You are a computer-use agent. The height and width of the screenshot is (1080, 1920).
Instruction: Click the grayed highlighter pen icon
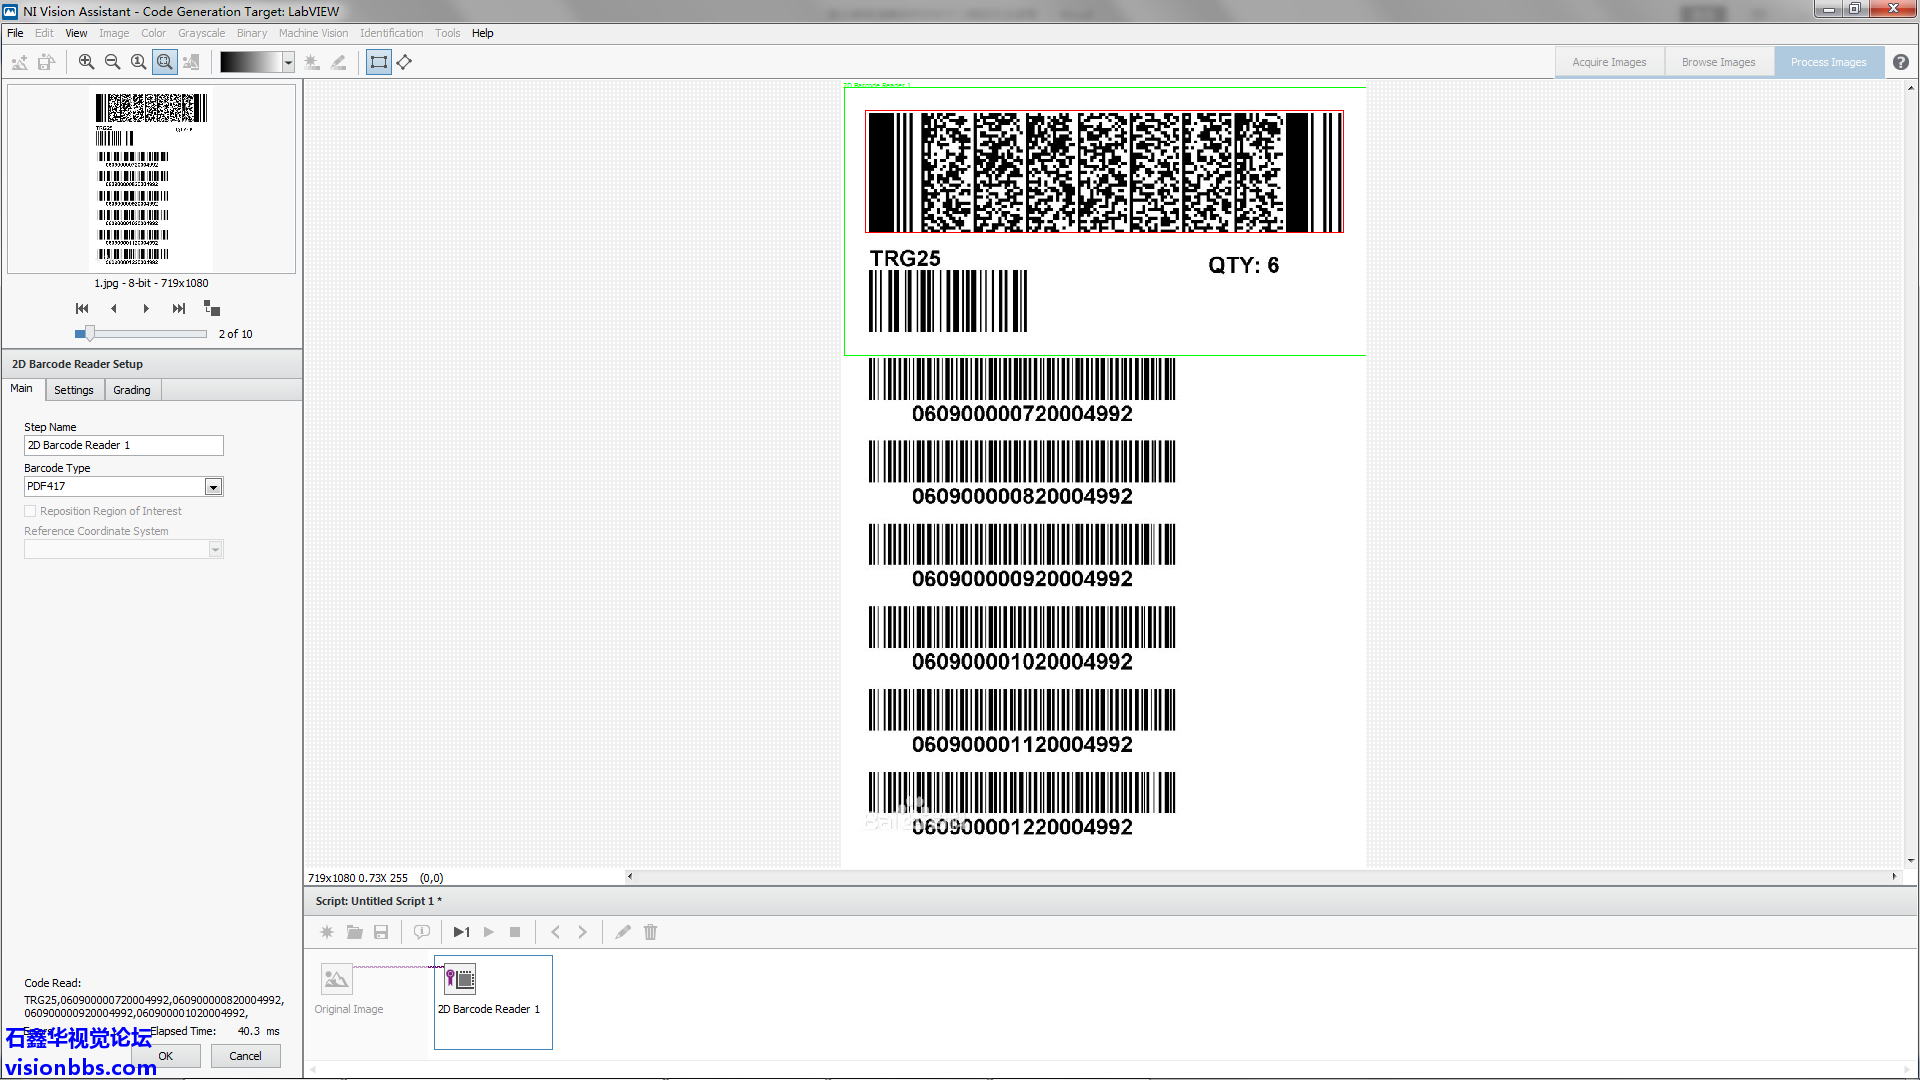click(339, 62)
